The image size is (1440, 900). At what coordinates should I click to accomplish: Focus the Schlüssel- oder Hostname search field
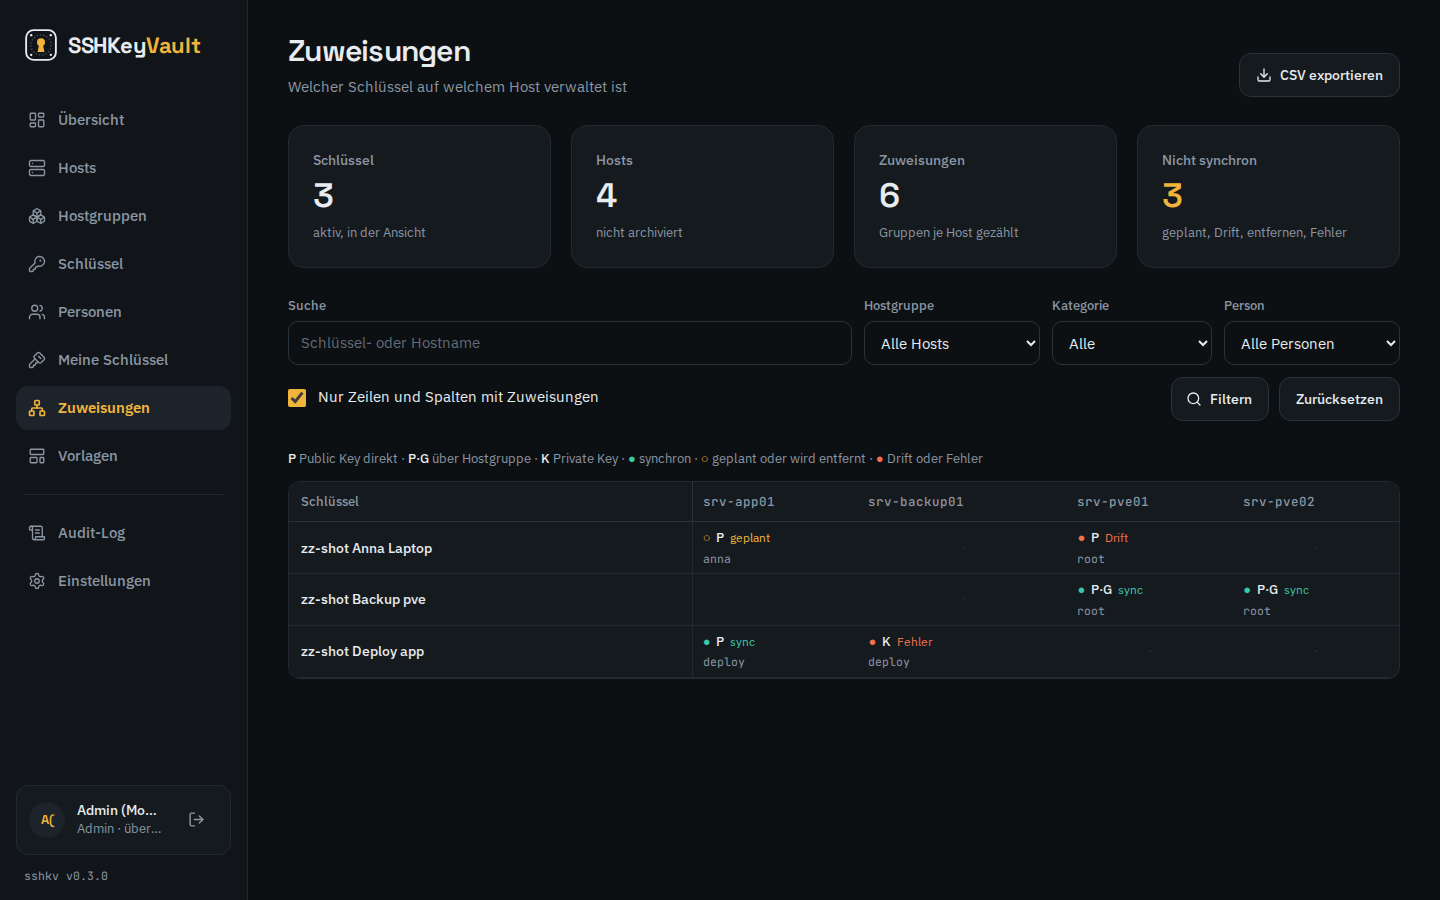[570, 343]
